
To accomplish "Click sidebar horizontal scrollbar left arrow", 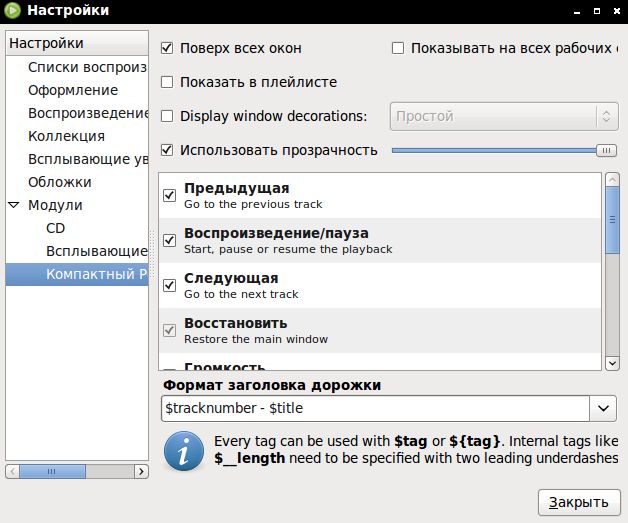I will point(12,471).
